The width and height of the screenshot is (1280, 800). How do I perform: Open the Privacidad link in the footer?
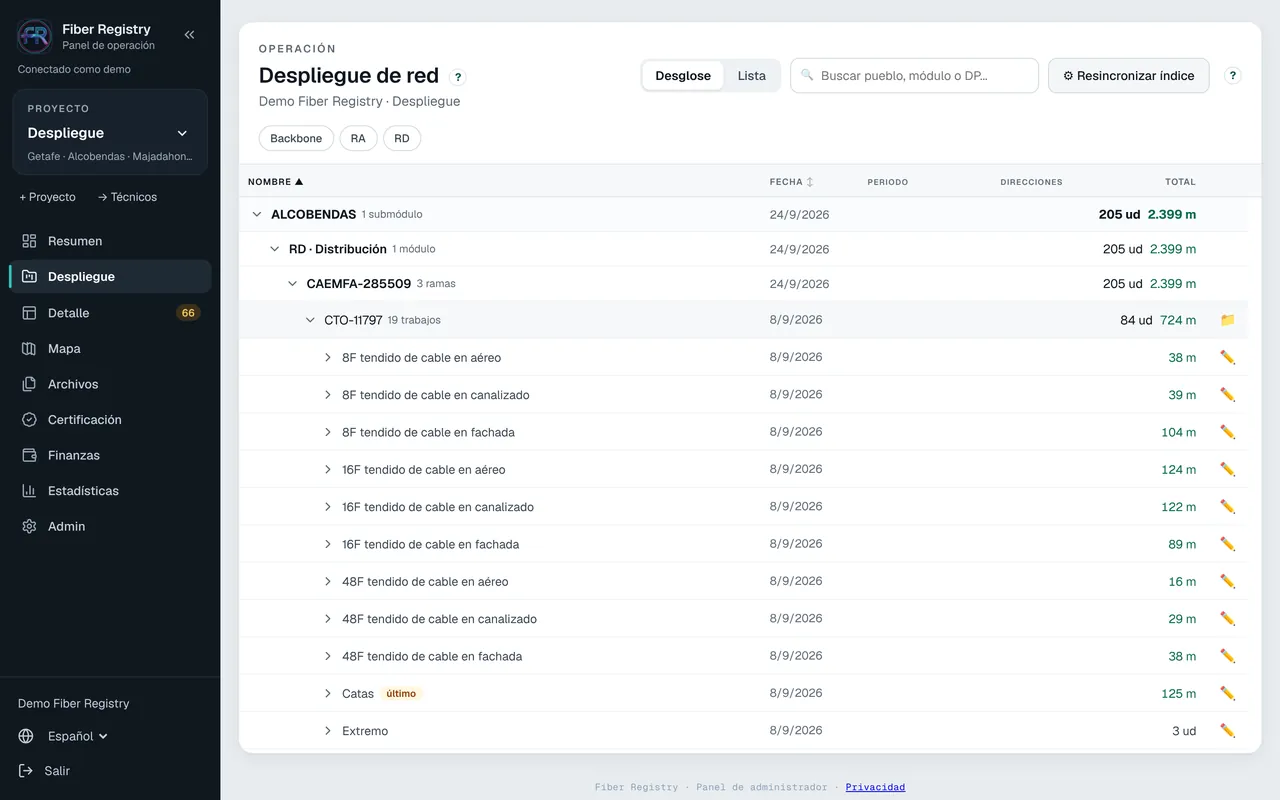tap(875, 787)
